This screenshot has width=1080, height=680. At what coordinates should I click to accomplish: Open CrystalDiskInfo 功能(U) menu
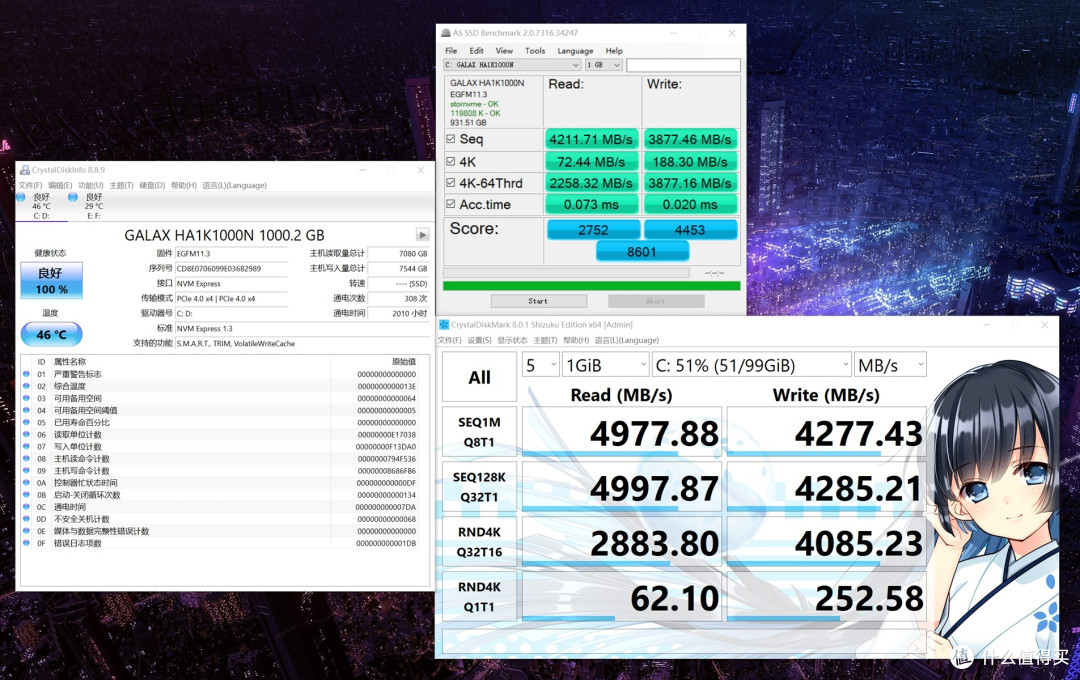[90, 185]
